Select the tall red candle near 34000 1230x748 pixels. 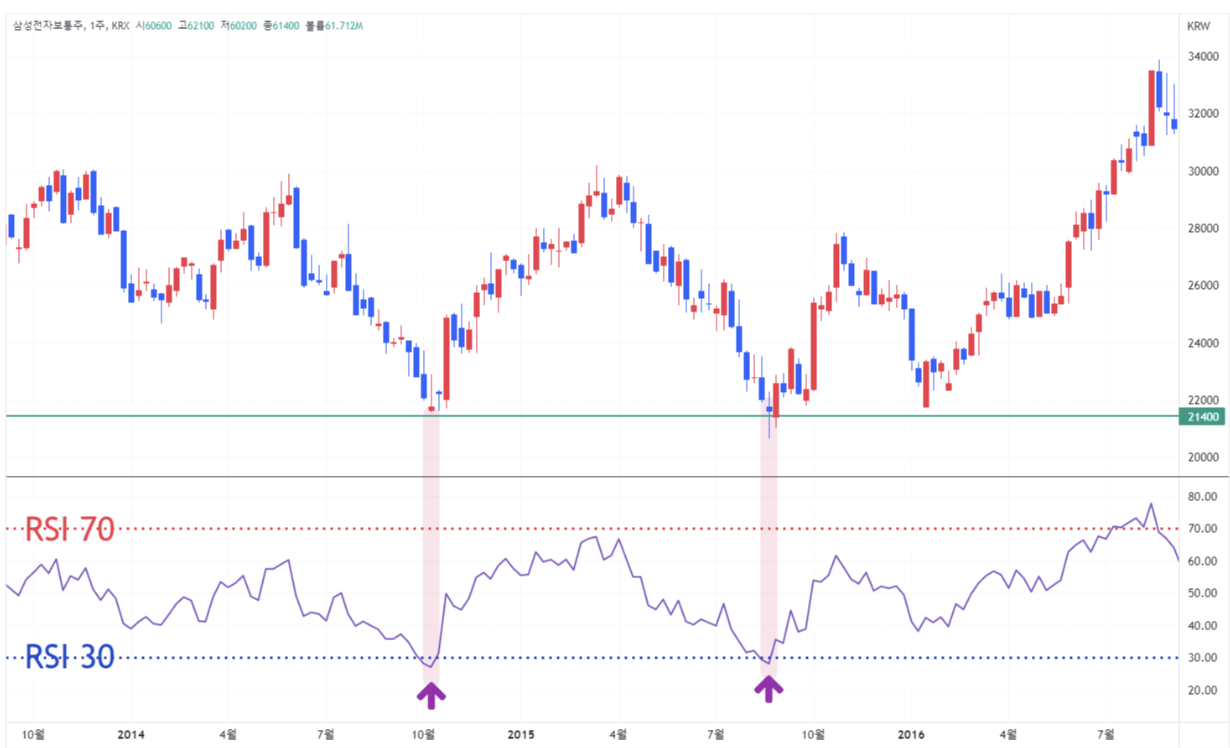(x=1150, y=108)
